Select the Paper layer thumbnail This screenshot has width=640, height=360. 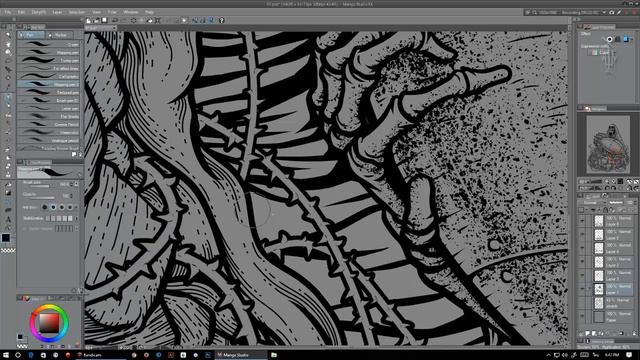[599, 316]
